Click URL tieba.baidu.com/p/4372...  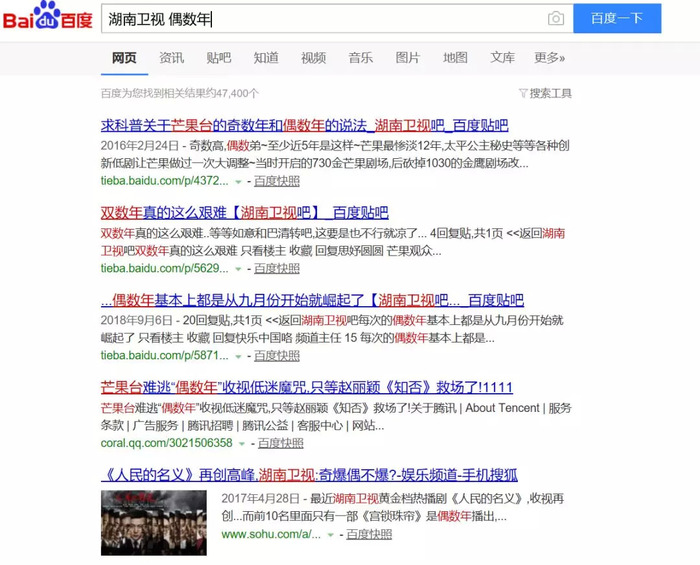point(165,181)
